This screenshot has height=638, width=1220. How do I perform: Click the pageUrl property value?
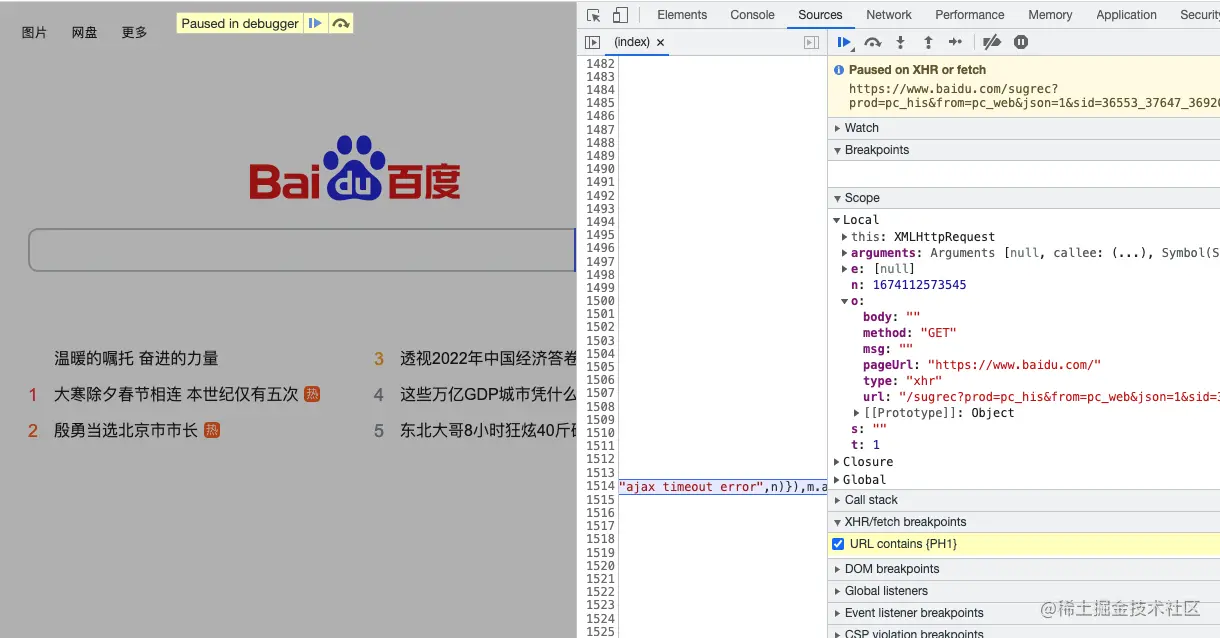click(1014, 365)
